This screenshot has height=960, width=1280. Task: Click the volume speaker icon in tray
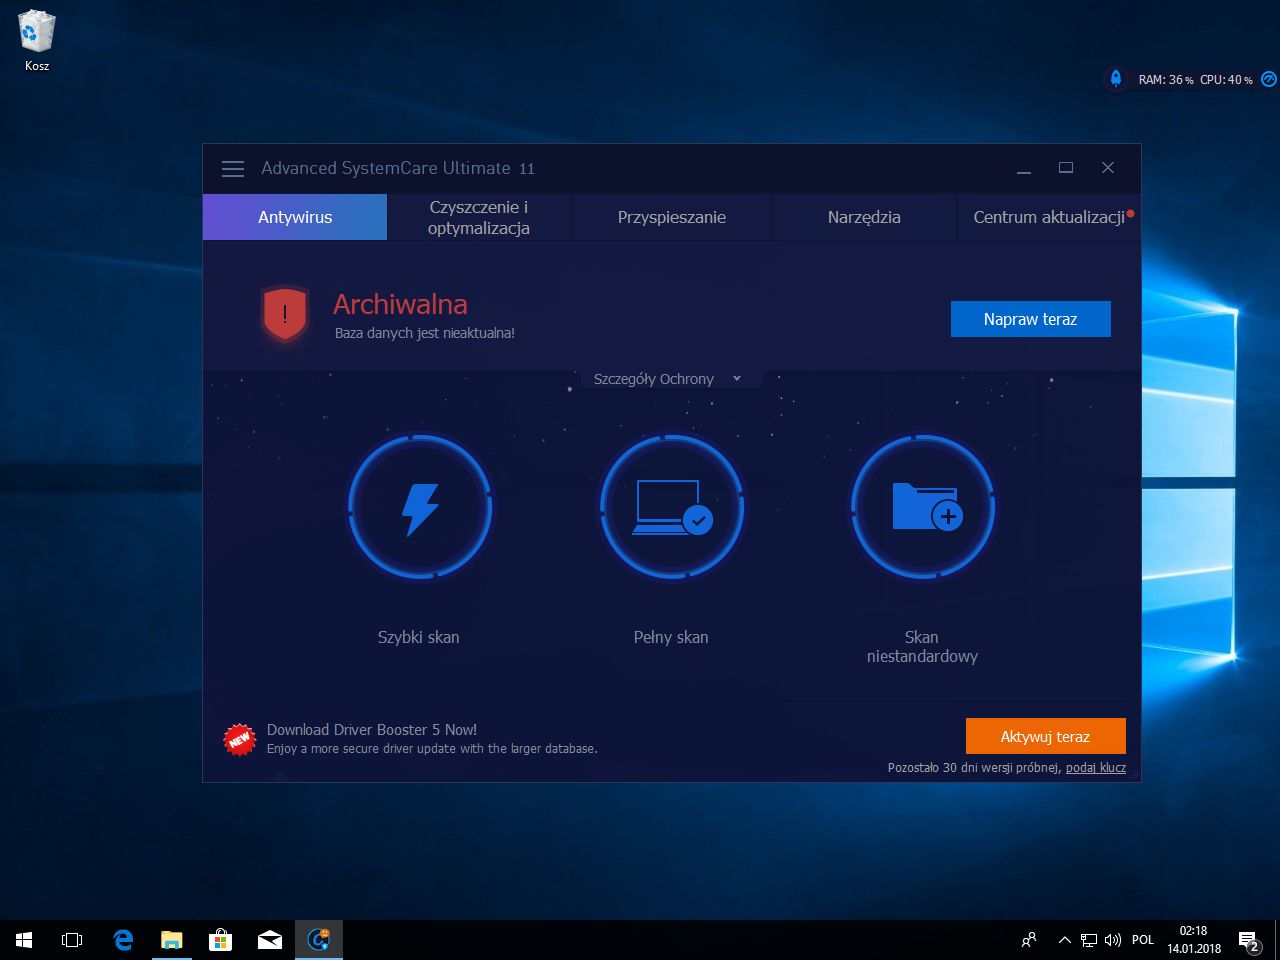[x=1112, y=940]
